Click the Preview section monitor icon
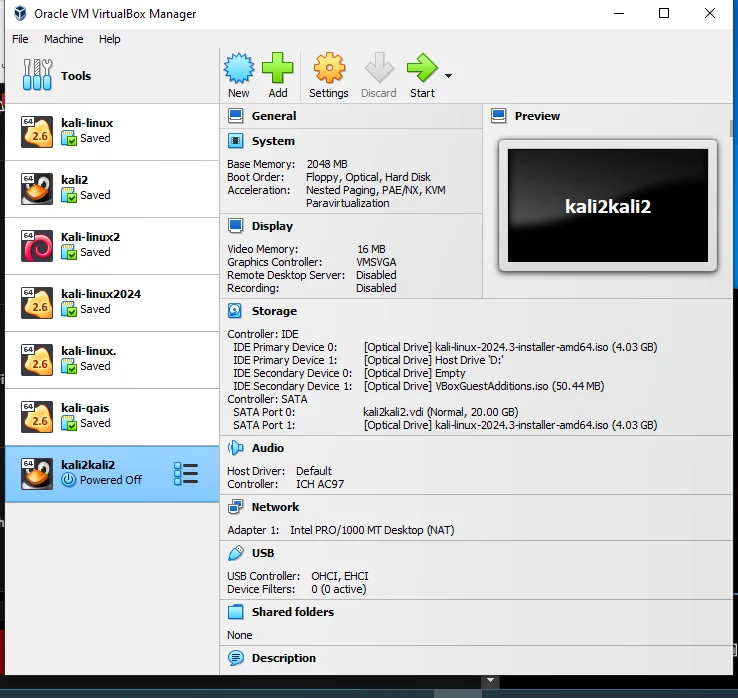Screen dimensions: 738x698 (x=498, y=116)
